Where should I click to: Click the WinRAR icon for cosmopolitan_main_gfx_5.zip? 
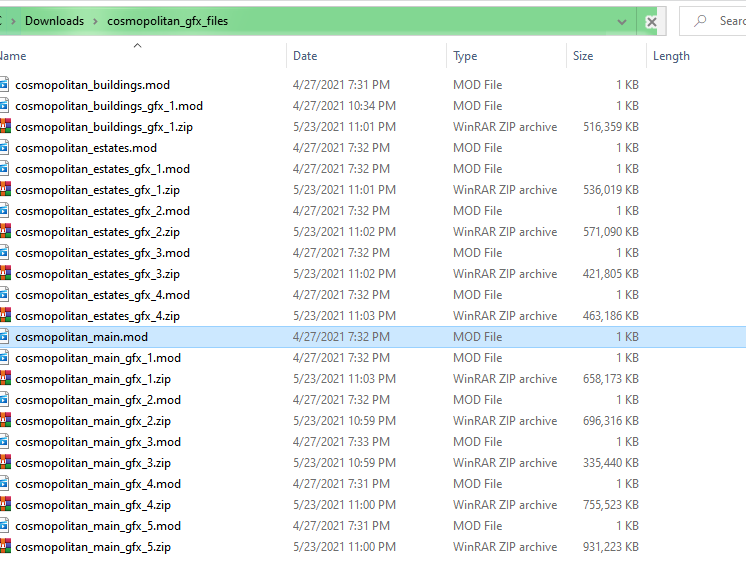[x=5, y=547]
